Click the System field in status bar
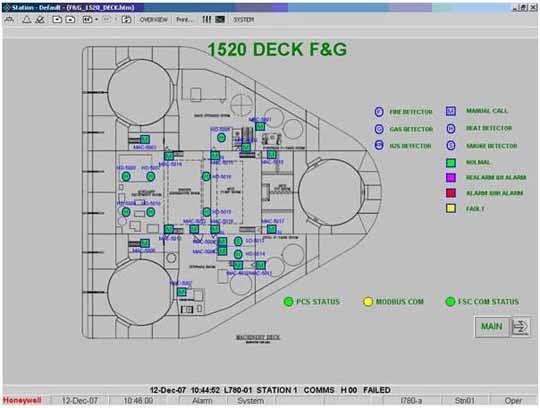The height and width of the screenshot is (408, 540). click(x=250, y=401)
